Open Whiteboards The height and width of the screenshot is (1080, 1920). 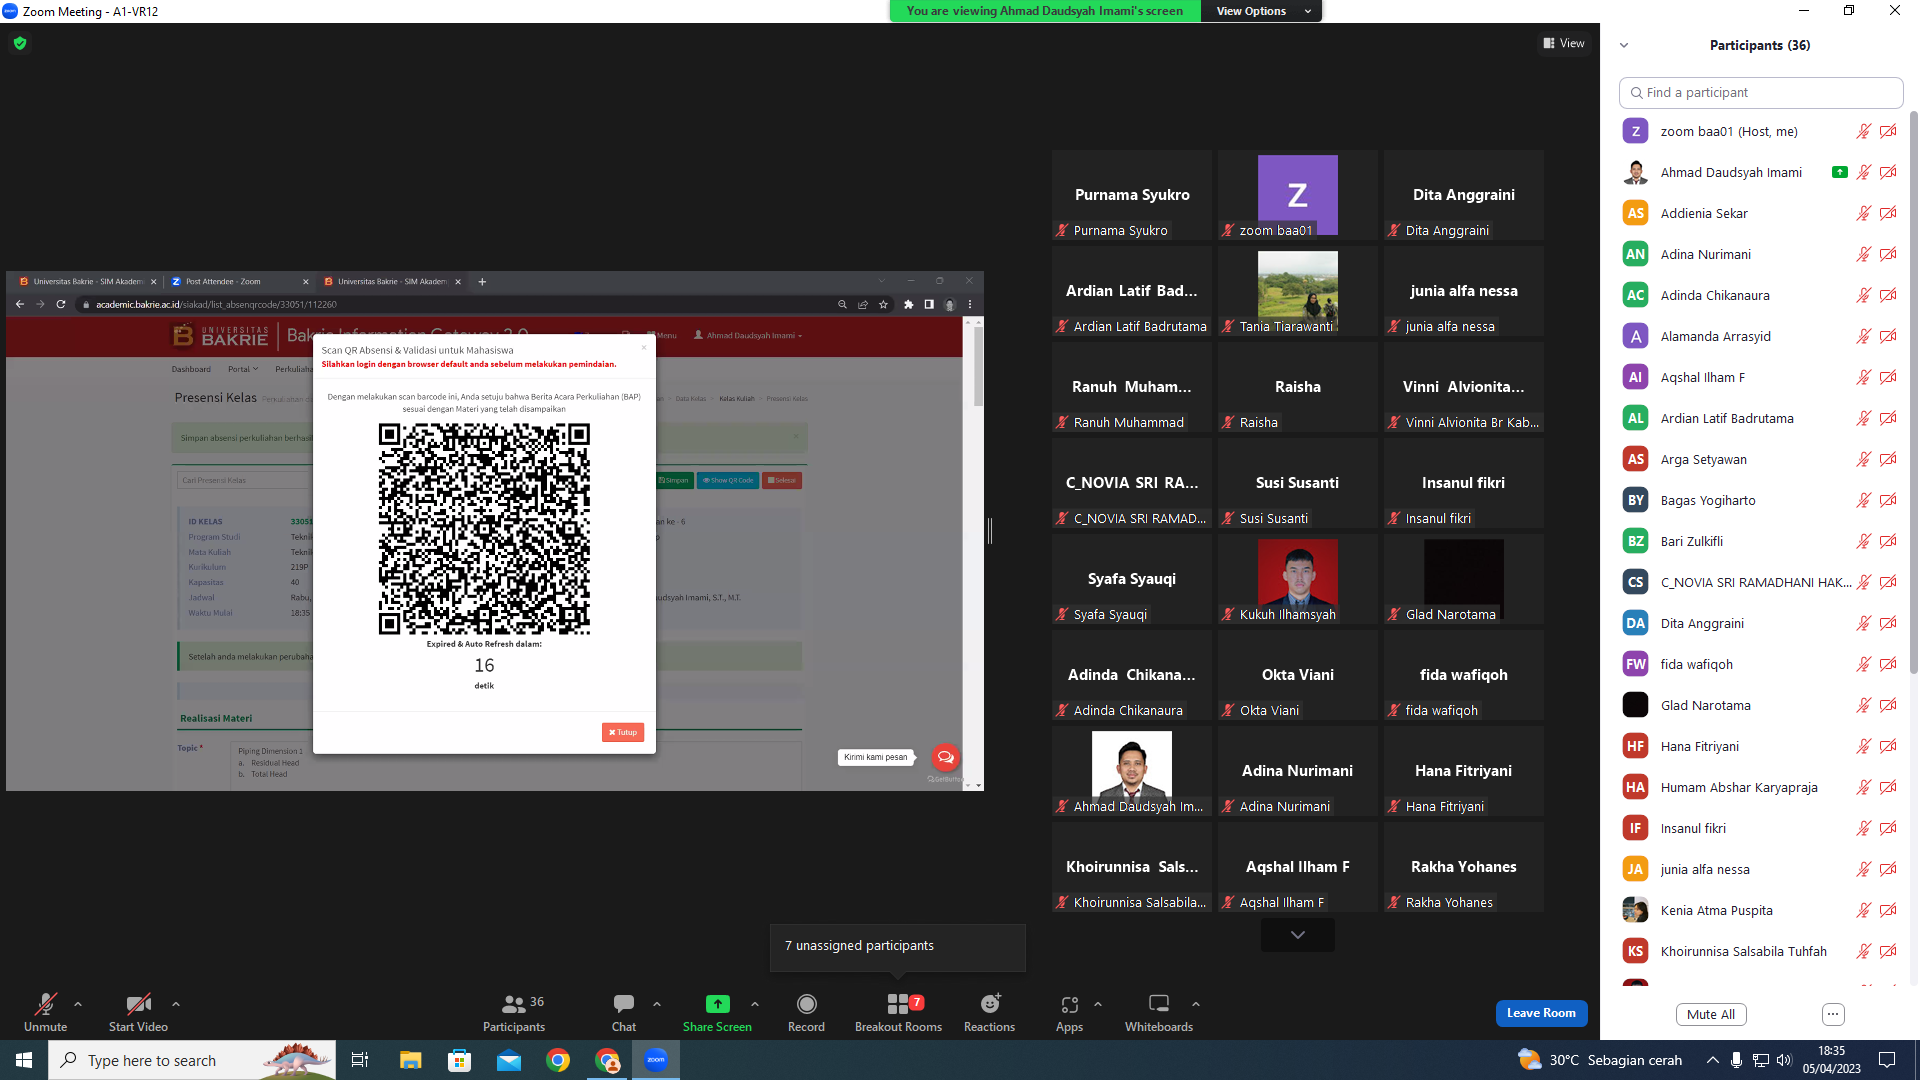point(1159,1012)
